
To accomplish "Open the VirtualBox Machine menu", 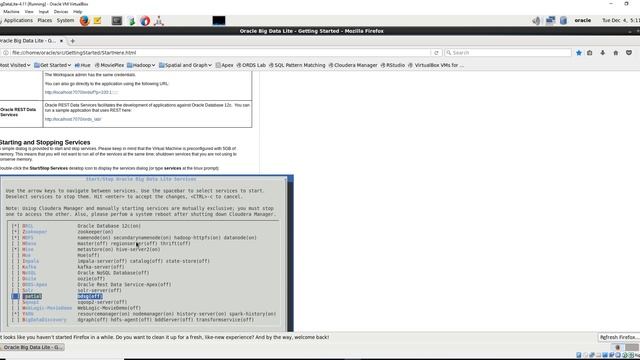I will 11,12.
